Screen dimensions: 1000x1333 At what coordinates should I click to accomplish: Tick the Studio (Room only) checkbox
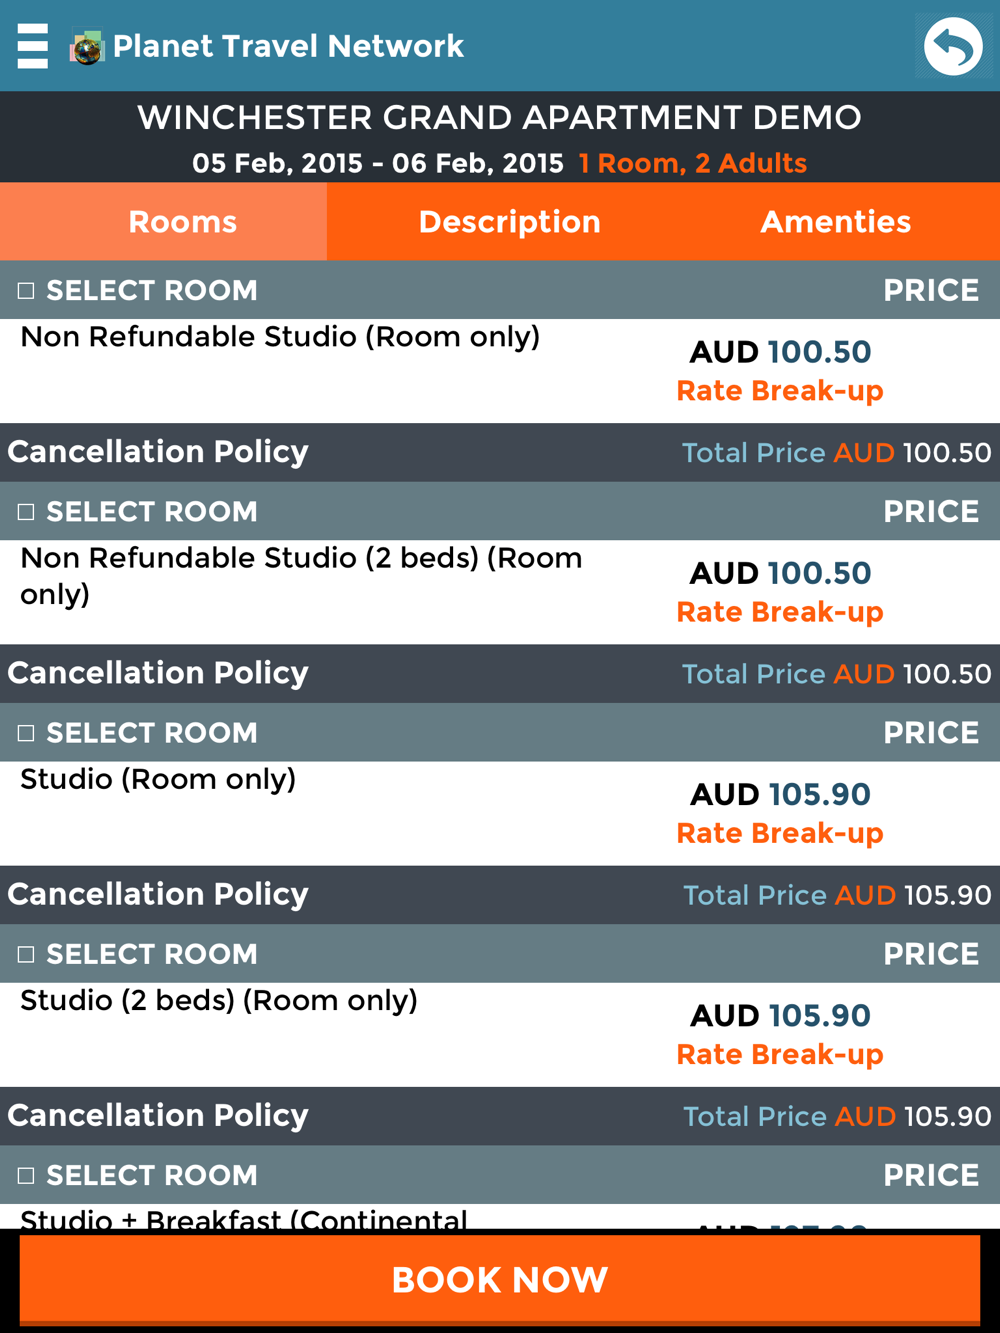pos(27,733)
